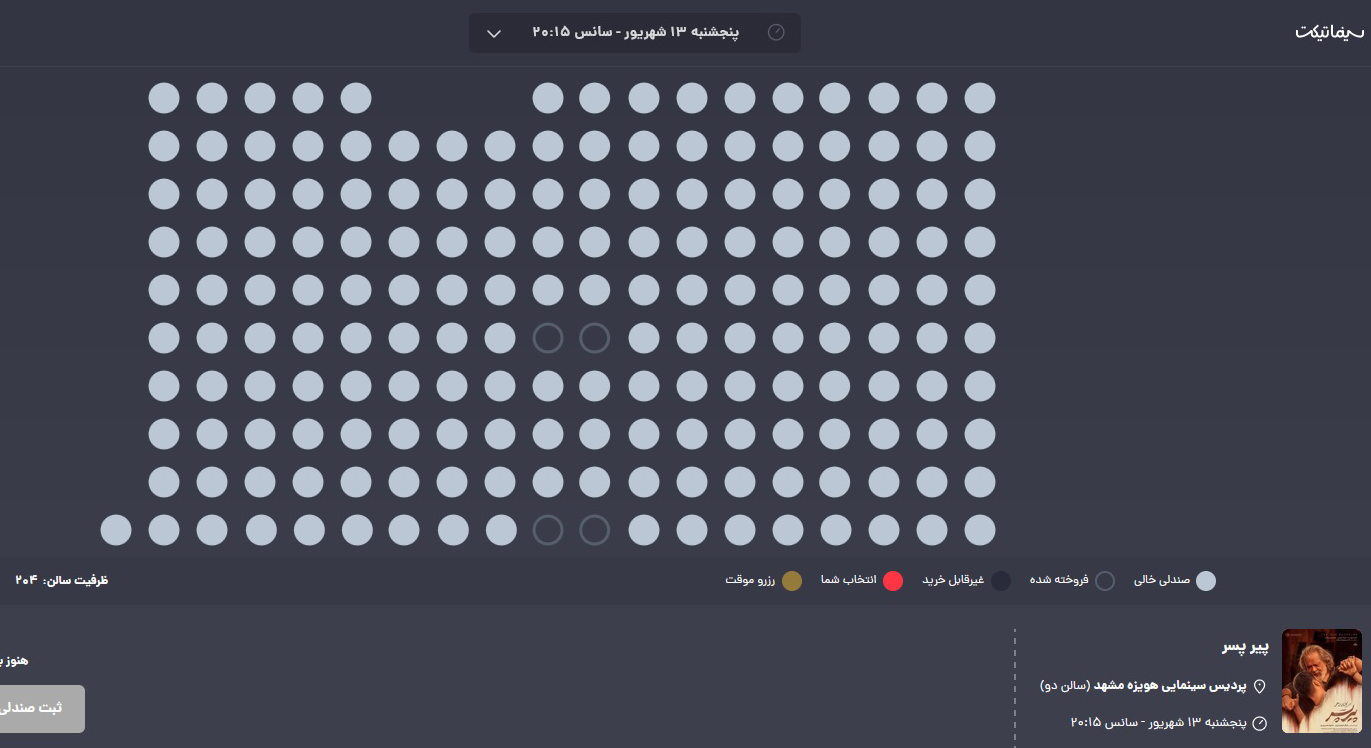Click the clock icon in the showtime selector
1371x748 pixels.
[776, 32]
